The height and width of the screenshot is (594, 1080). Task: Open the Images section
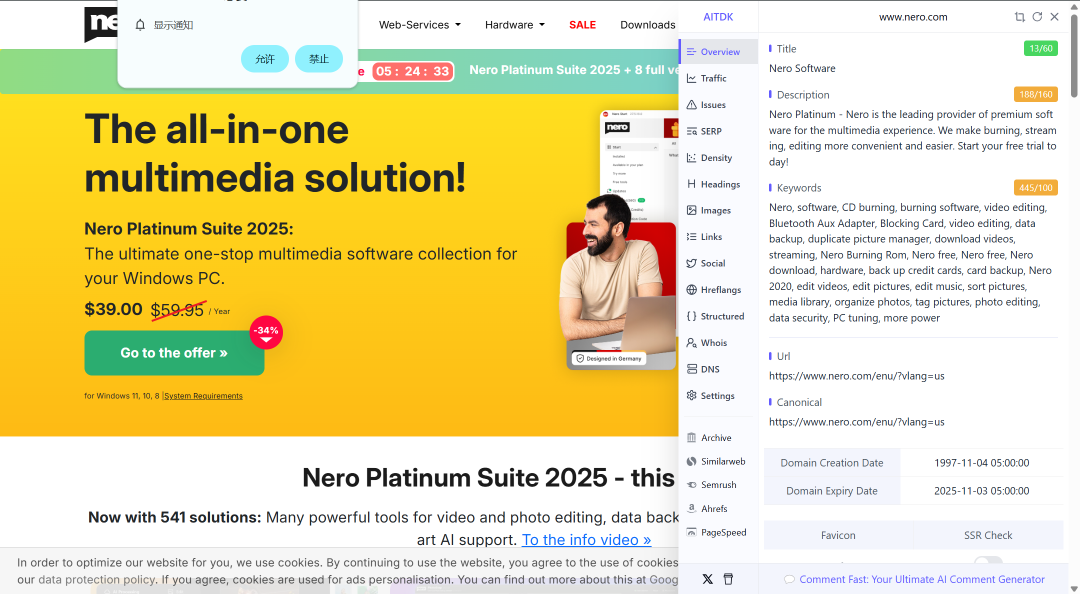(718, 210)
